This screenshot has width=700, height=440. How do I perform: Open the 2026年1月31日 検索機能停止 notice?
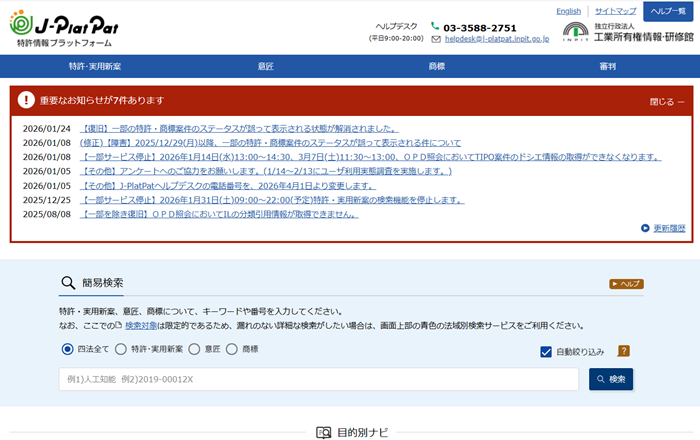272,200
